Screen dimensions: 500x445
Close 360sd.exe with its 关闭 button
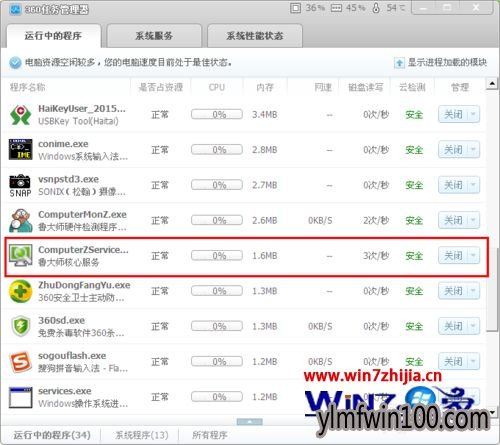pyautogui.click(x=453, y=326)
